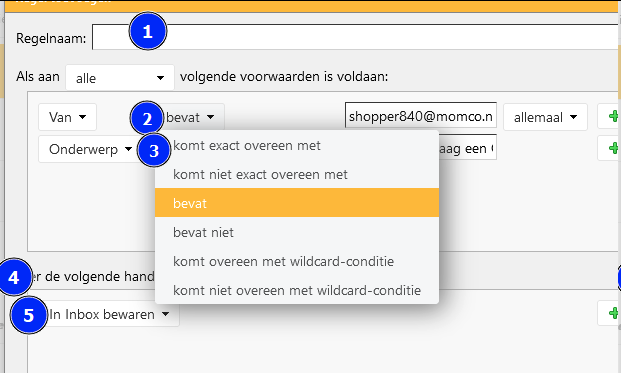Open 'In Inbox bewaren' action dropdown
Image resolution: width=621 pixels, height=373 pixels.
point(109,314)
